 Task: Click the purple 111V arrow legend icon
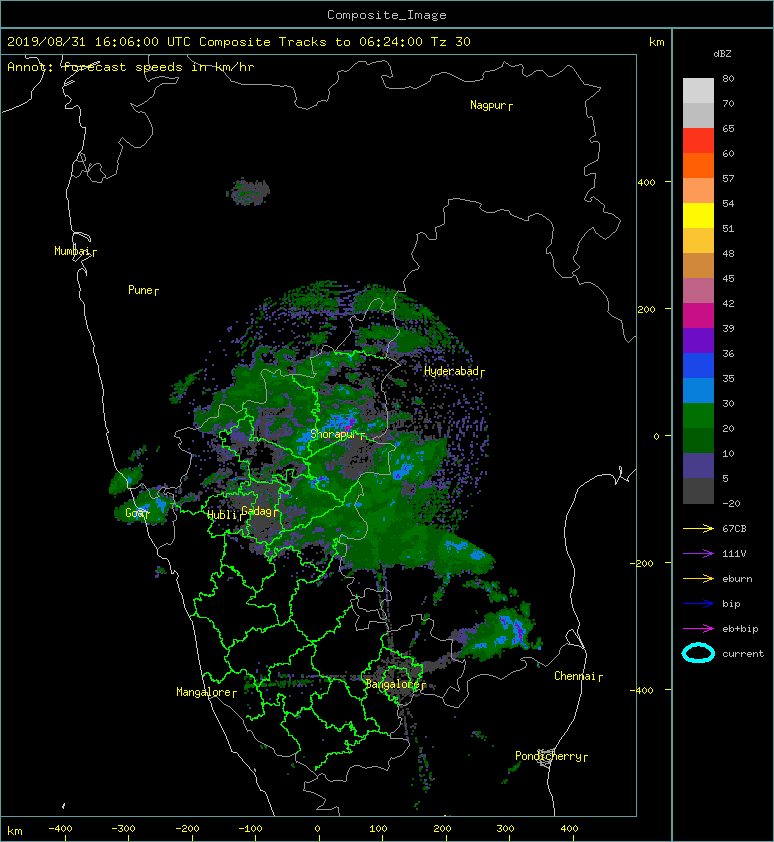point(698,554)
